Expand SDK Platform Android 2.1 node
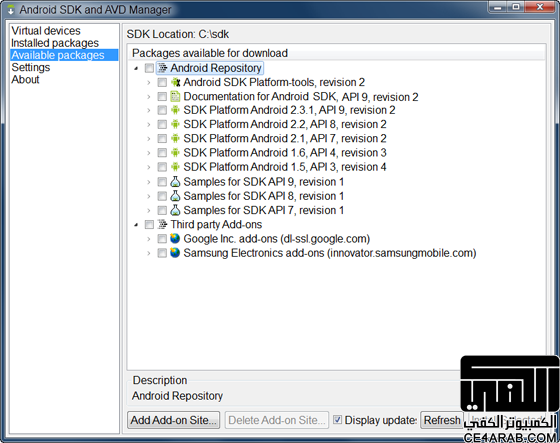This screenshot has width=560, height=443. 149,139
